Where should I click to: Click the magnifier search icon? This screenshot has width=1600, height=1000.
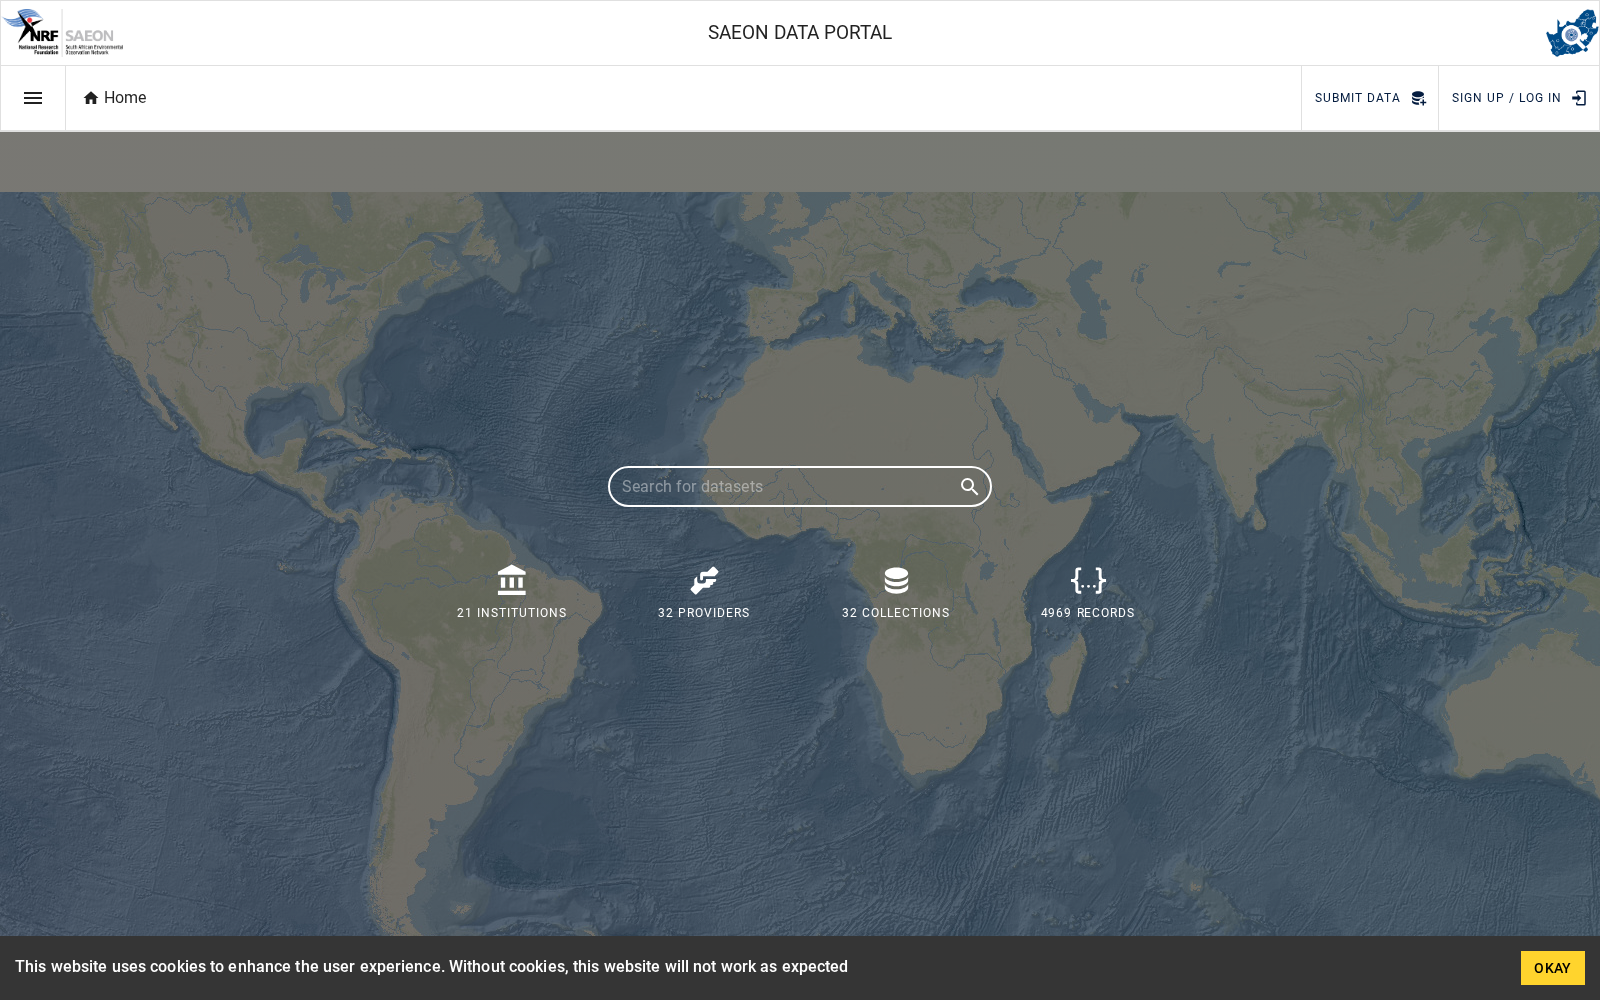[969, 487]
